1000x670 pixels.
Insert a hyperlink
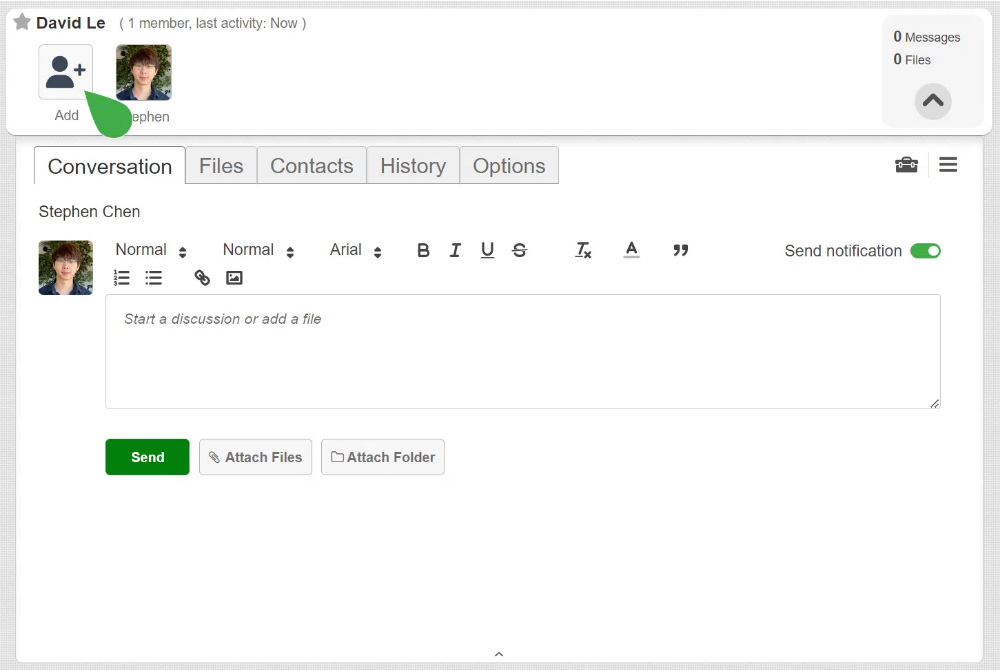pyautogui.click(x=202, y=278)
